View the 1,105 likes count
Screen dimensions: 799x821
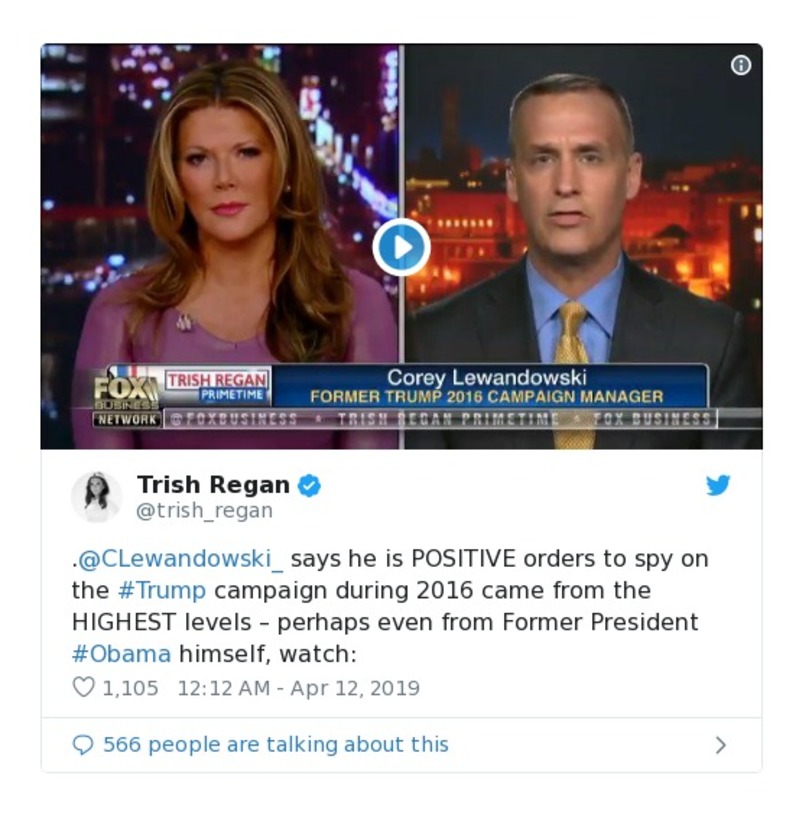point(130,688)
